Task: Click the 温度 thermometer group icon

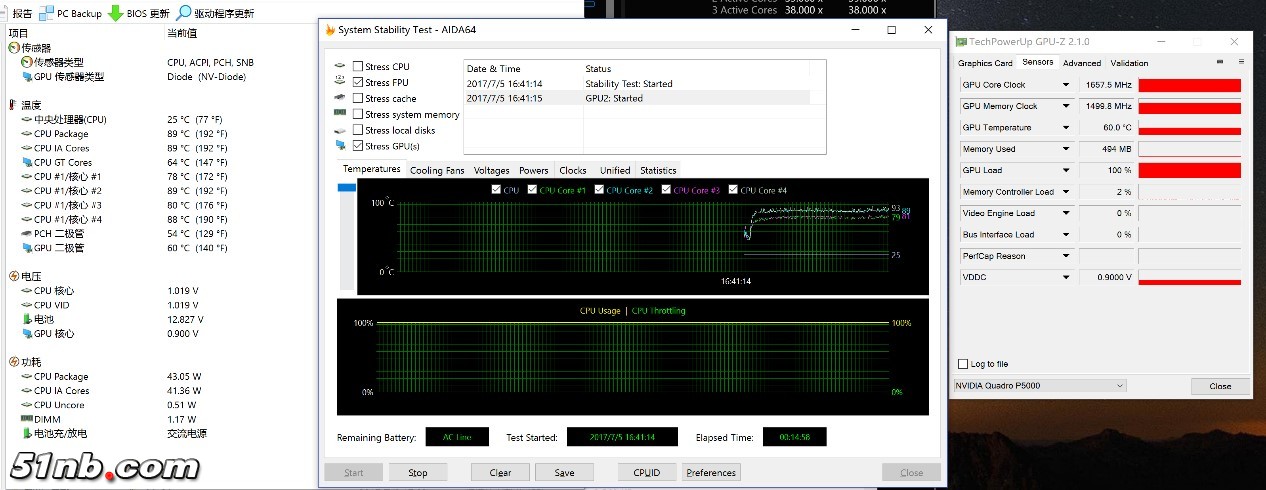Action: click(13, 105)
